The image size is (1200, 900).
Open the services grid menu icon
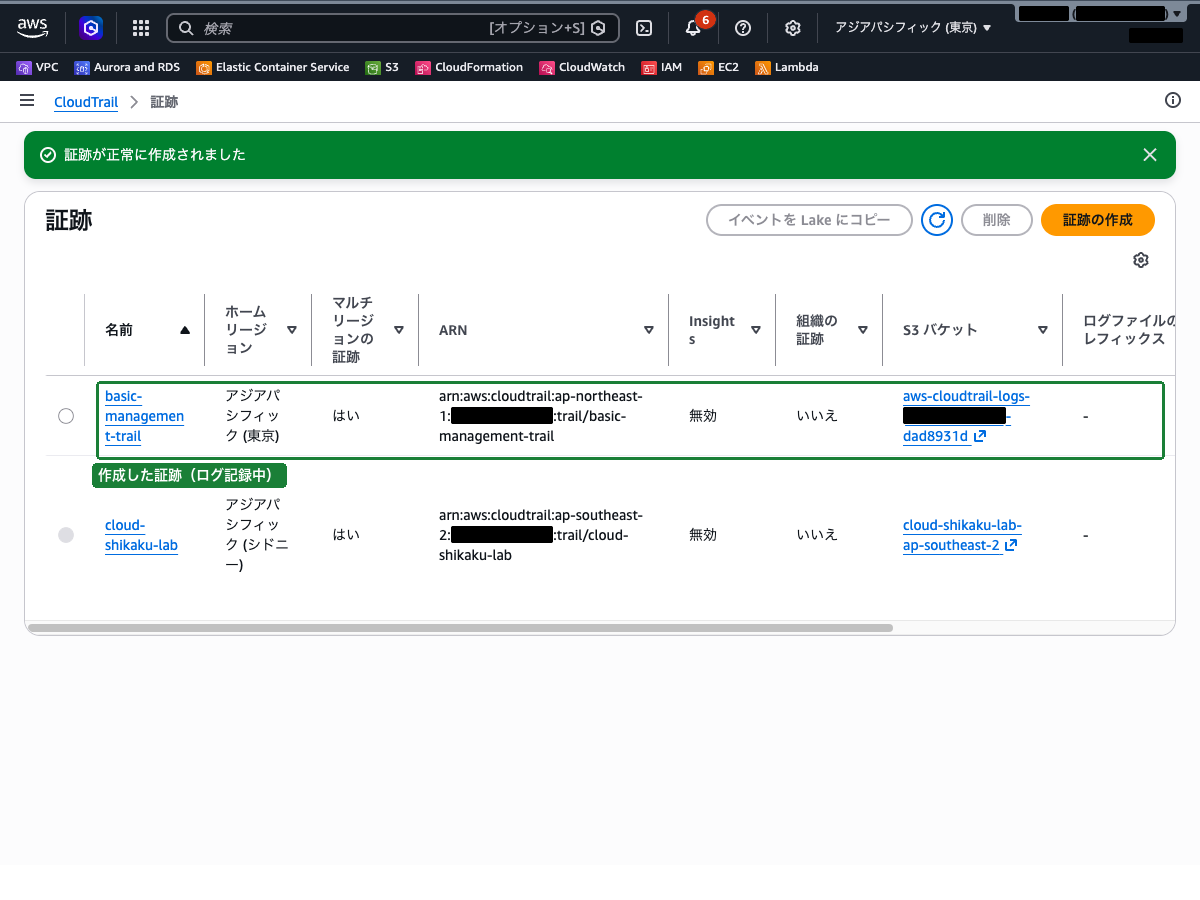pyautogui.click(x=141, y=28)
